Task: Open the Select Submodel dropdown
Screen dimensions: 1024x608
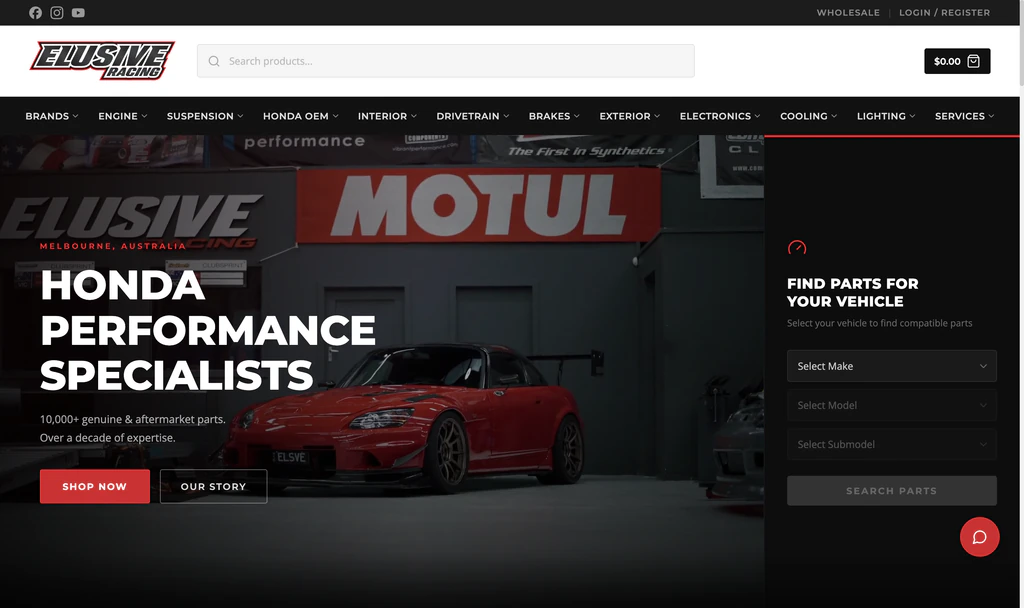Action: (x=891, y=445)
